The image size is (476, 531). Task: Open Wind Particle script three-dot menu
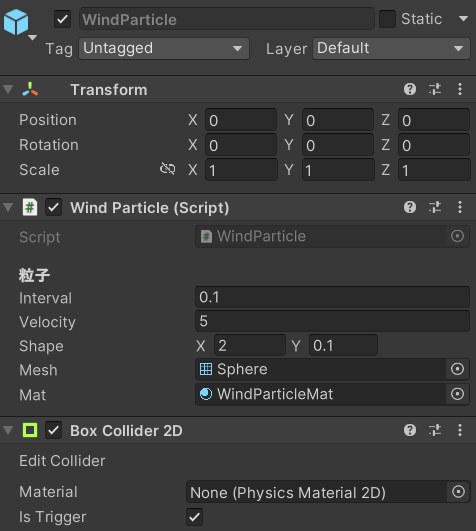[460, 207]
